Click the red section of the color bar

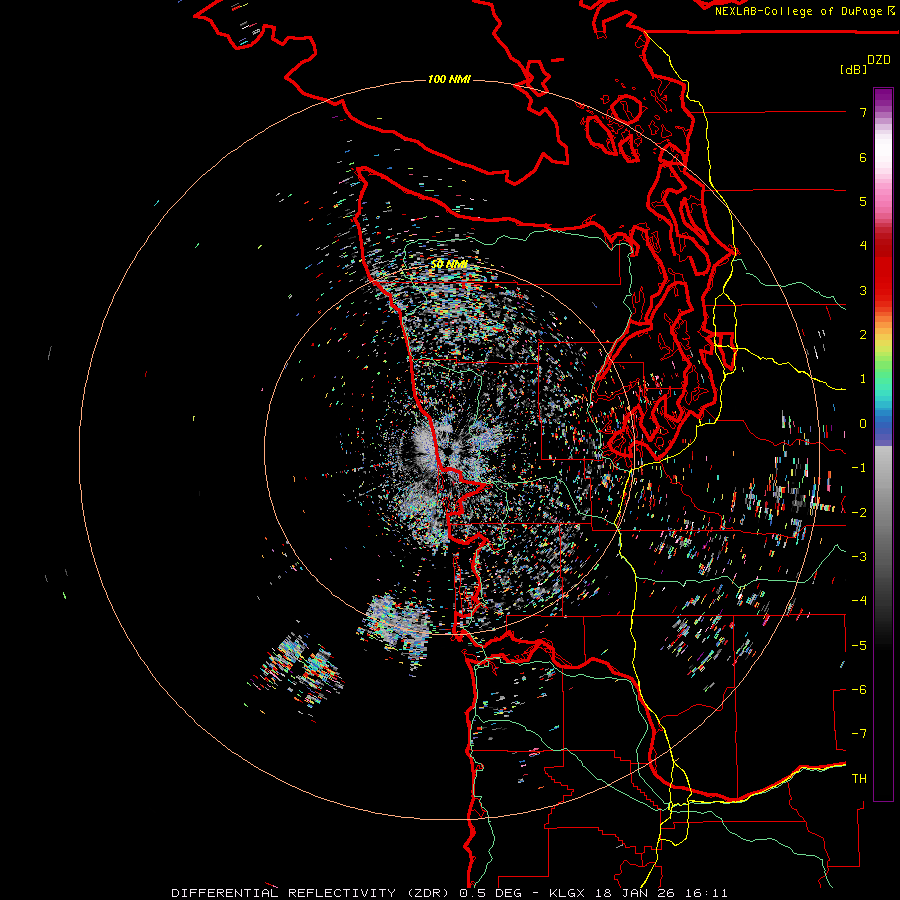point(883,270)
